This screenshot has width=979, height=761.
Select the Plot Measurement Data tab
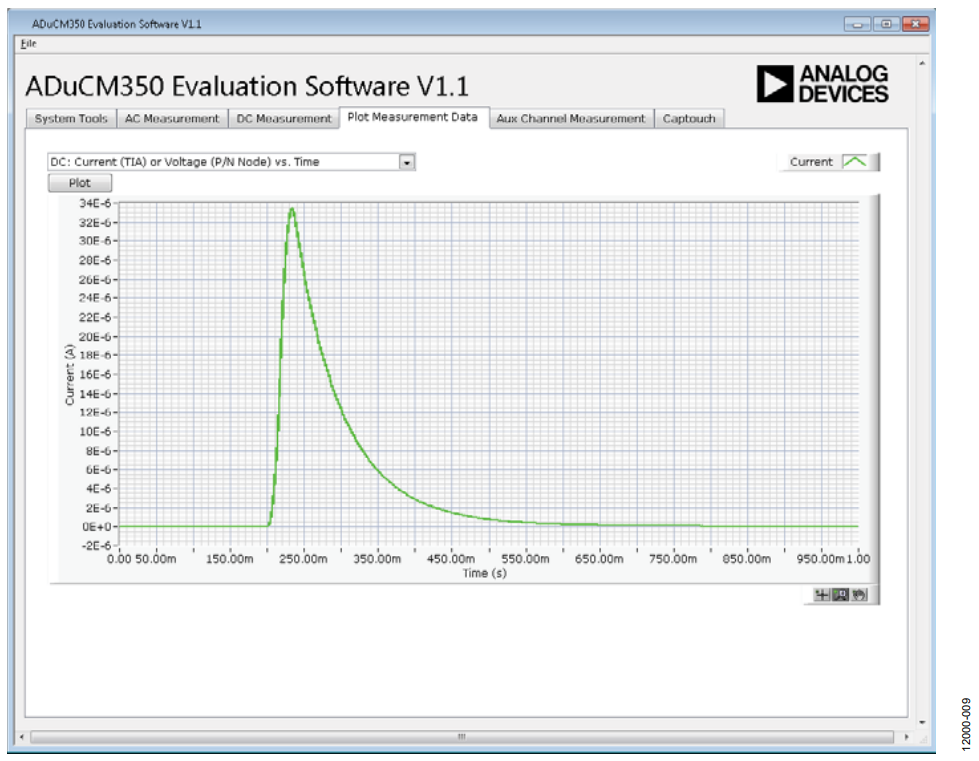[x=413, y=117]
